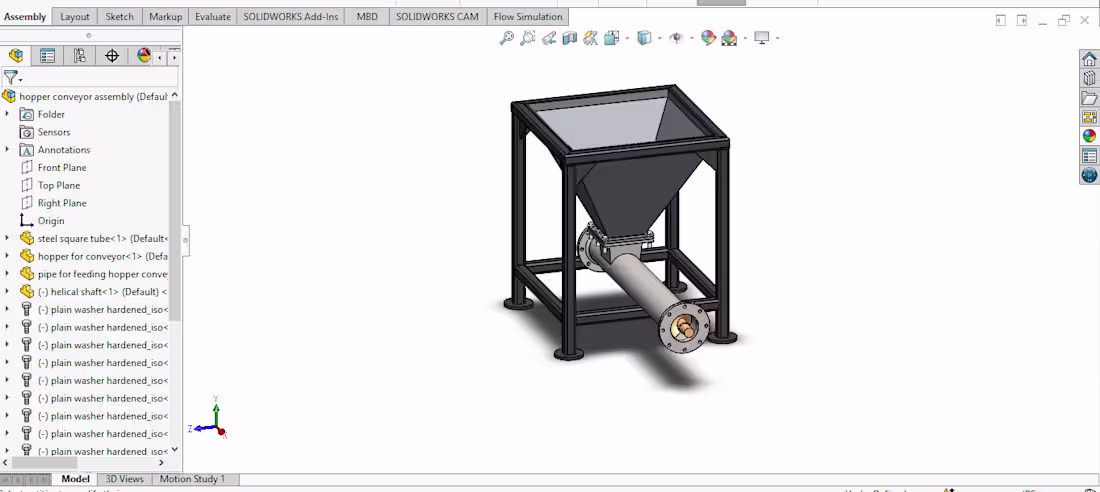Open the Custom Properties task pane tab
The width and height of the screenshot is (1100, 492).
click(x=1089, y=156)
